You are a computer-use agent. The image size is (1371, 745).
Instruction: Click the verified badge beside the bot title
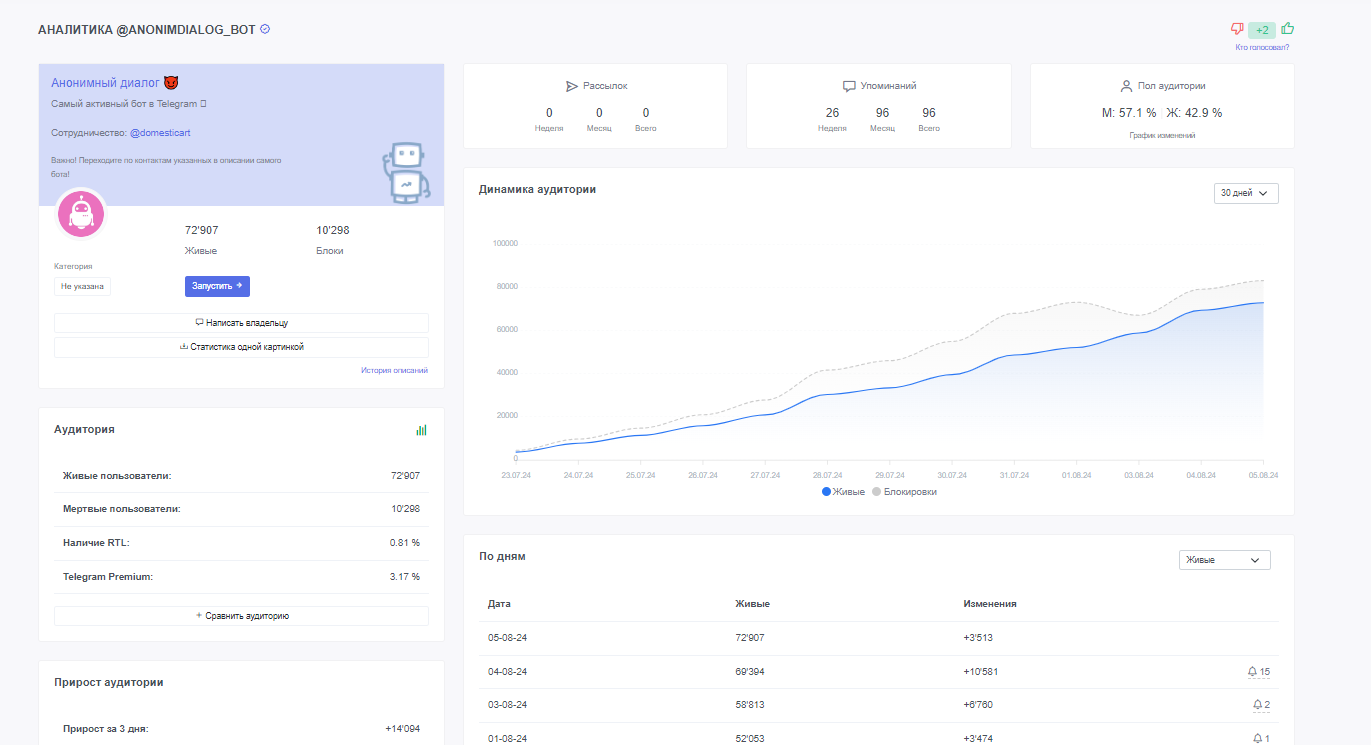click(x=265, y=29)
